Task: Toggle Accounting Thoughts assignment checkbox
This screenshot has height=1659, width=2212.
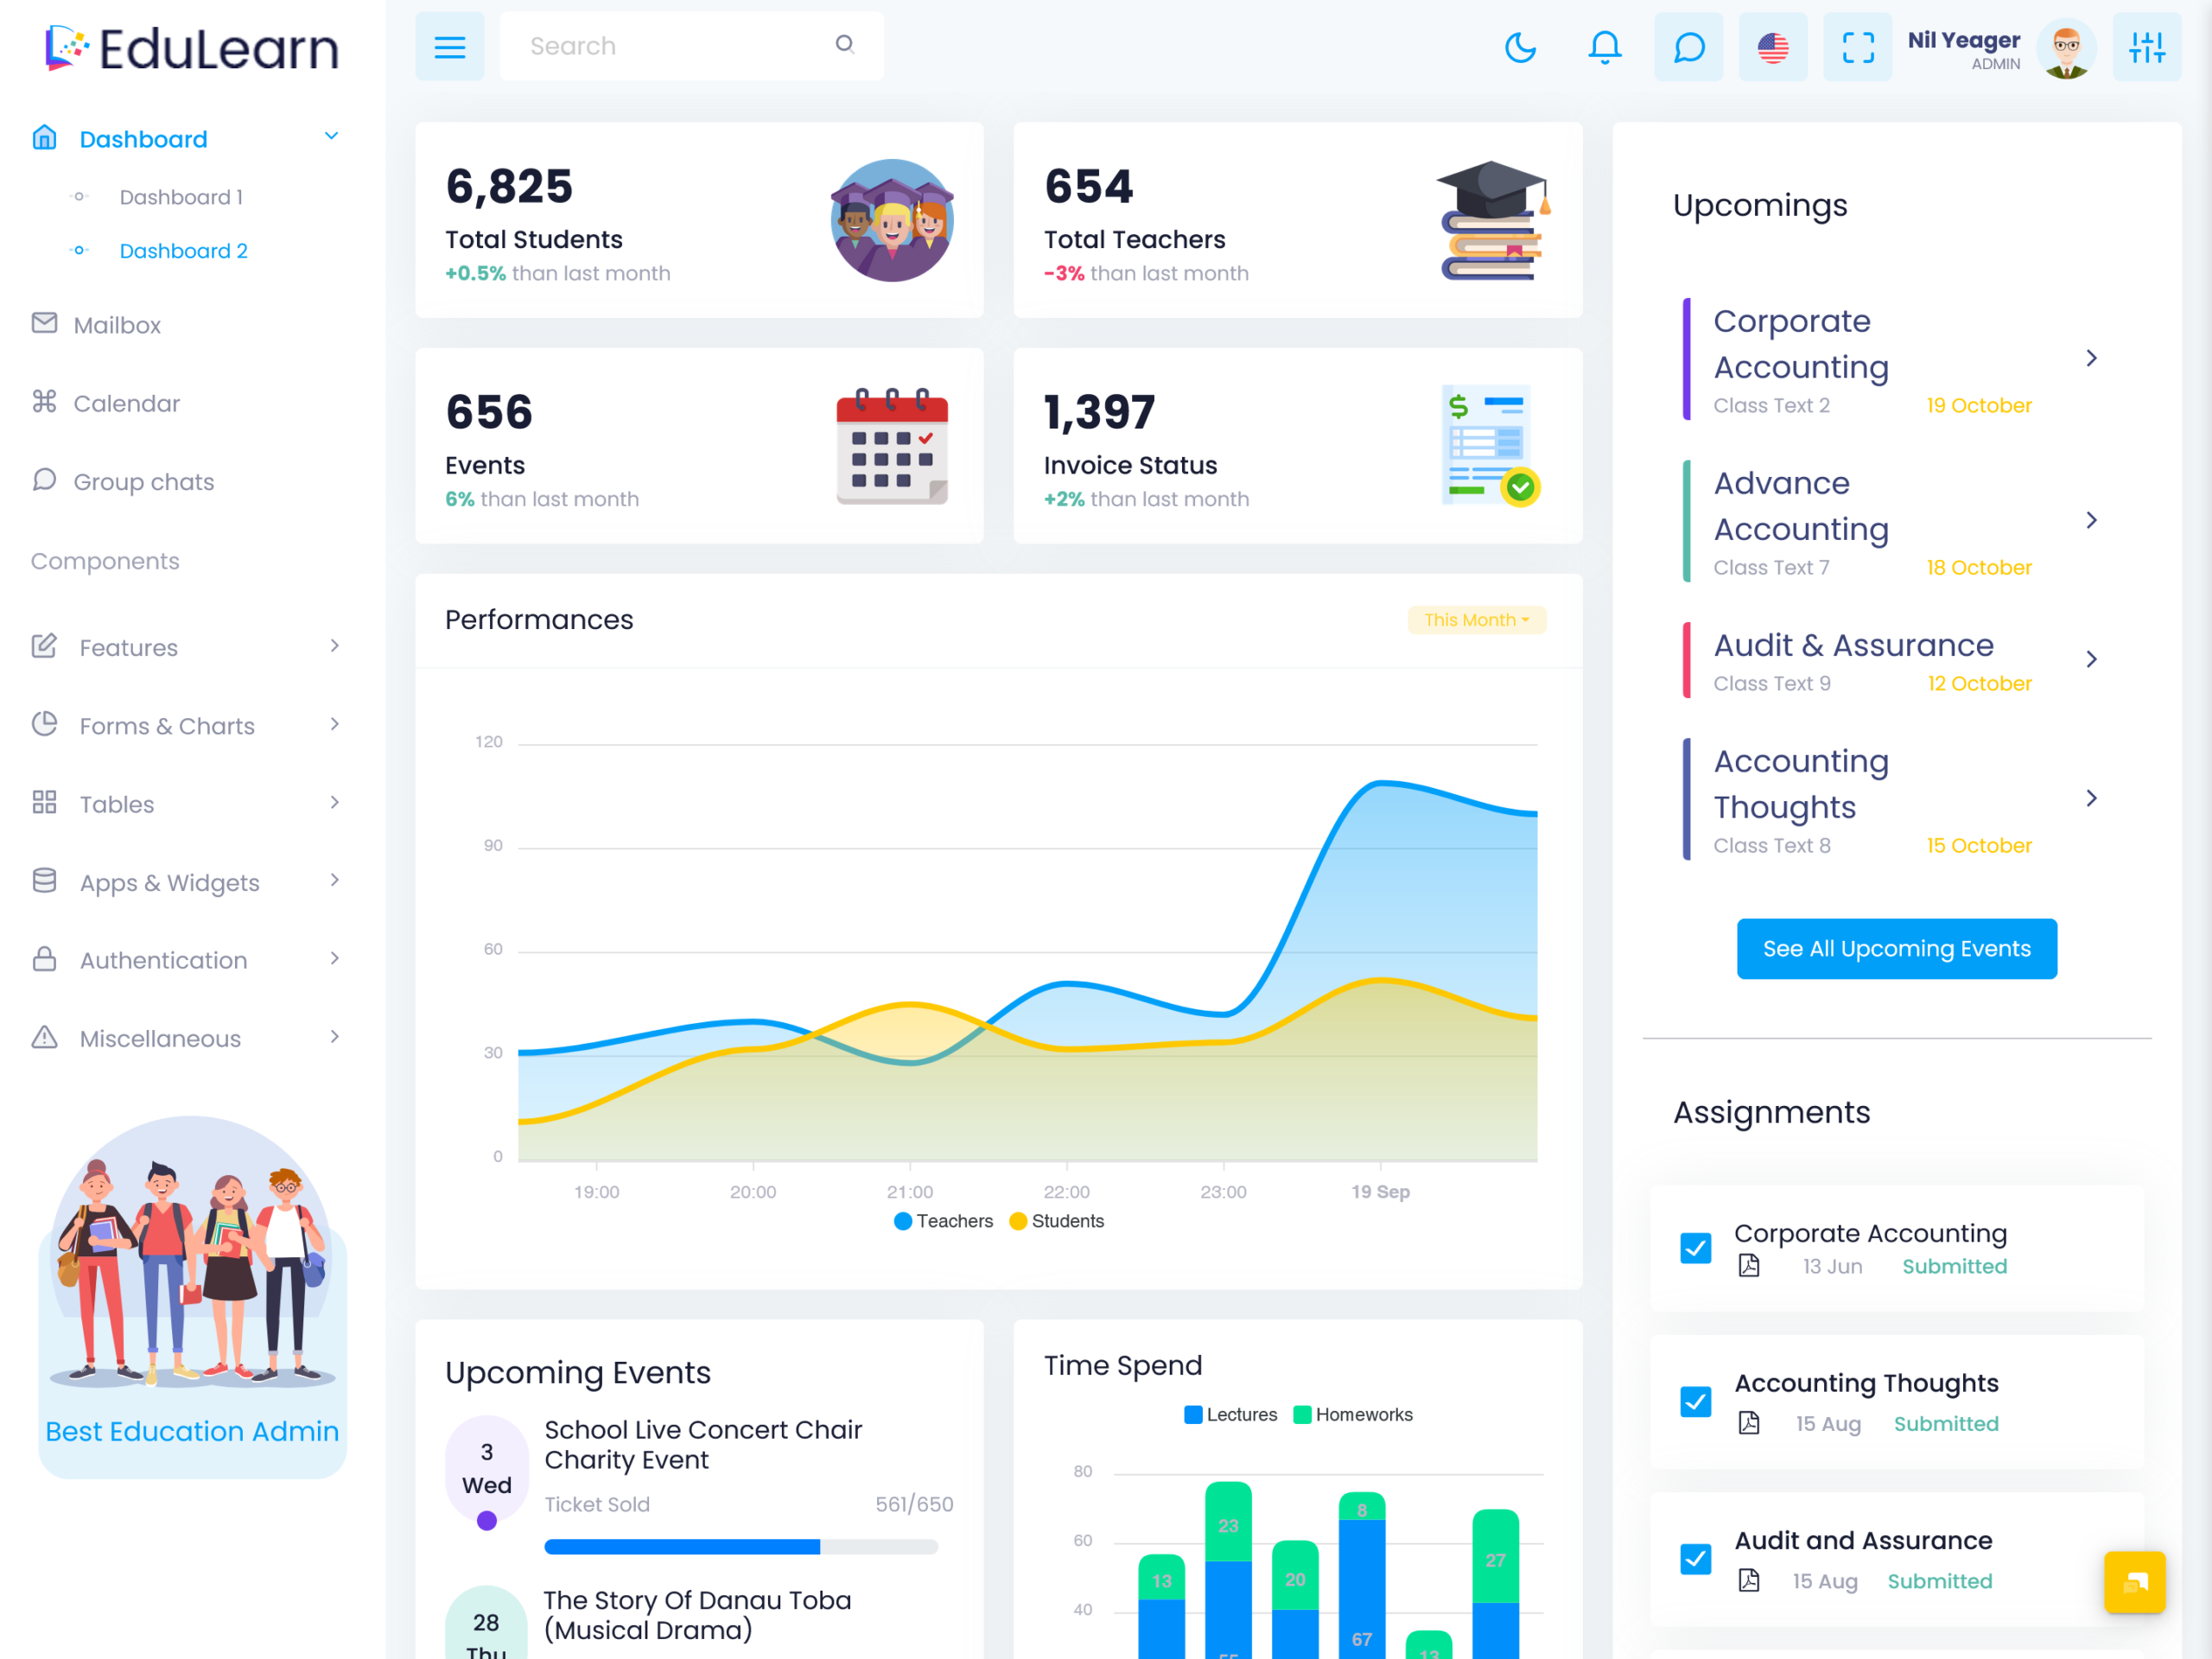Action: (1696, 1402)
